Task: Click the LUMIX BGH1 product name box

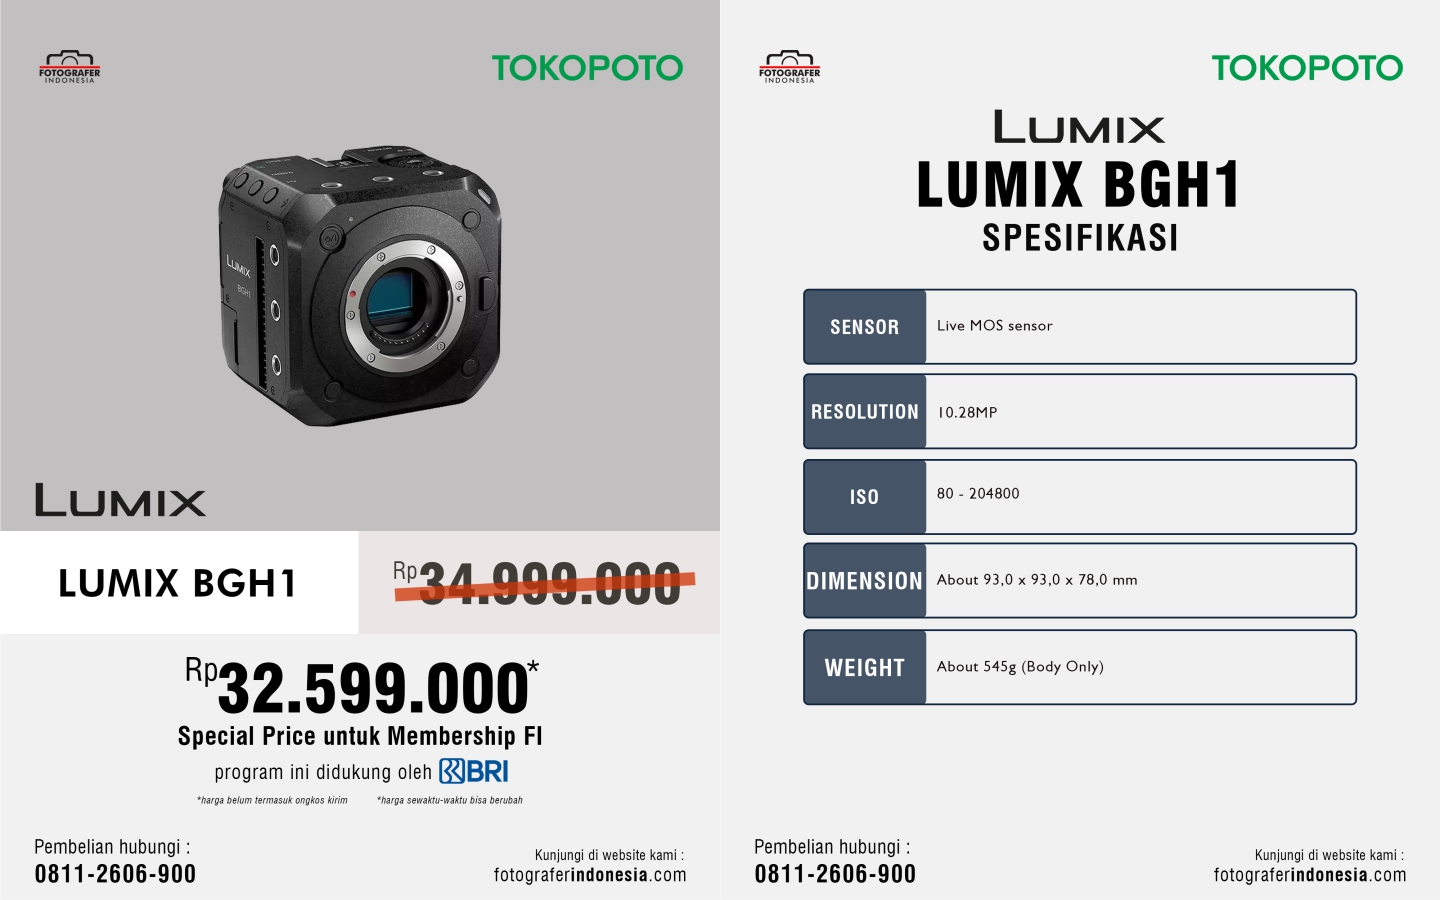Action: [x=179, y=583]
